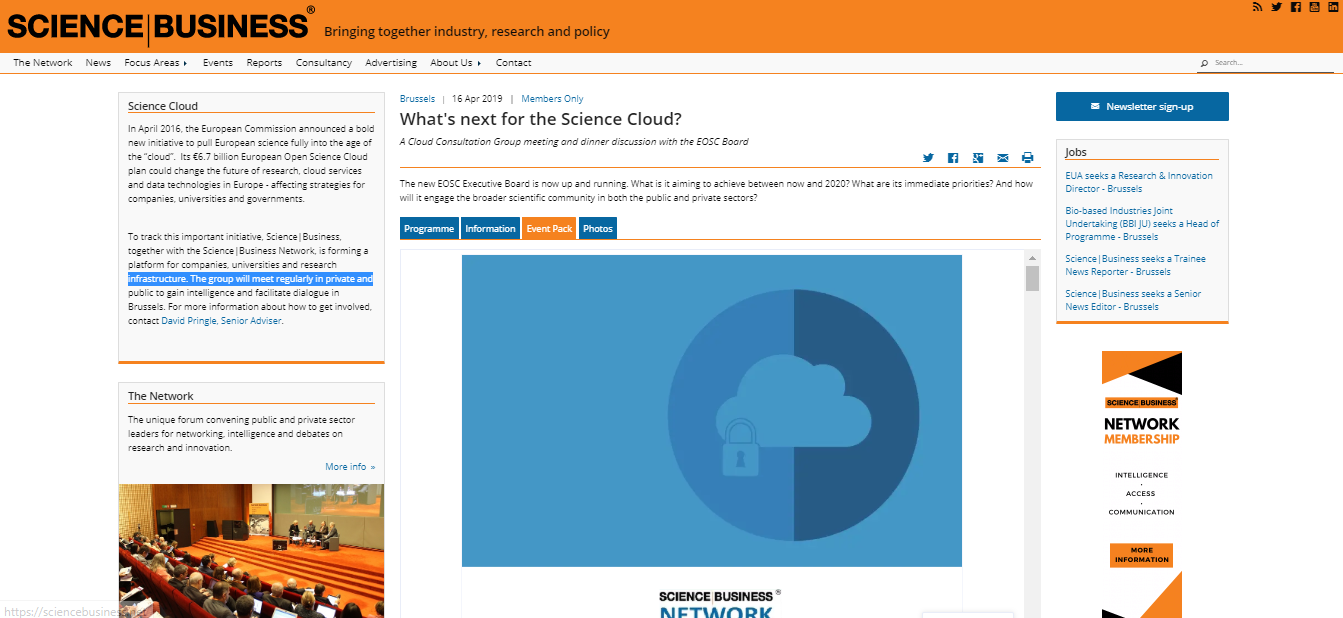
Task: Click the tagline "Bringing together industry, research and policy"
Action: point(467,31)
